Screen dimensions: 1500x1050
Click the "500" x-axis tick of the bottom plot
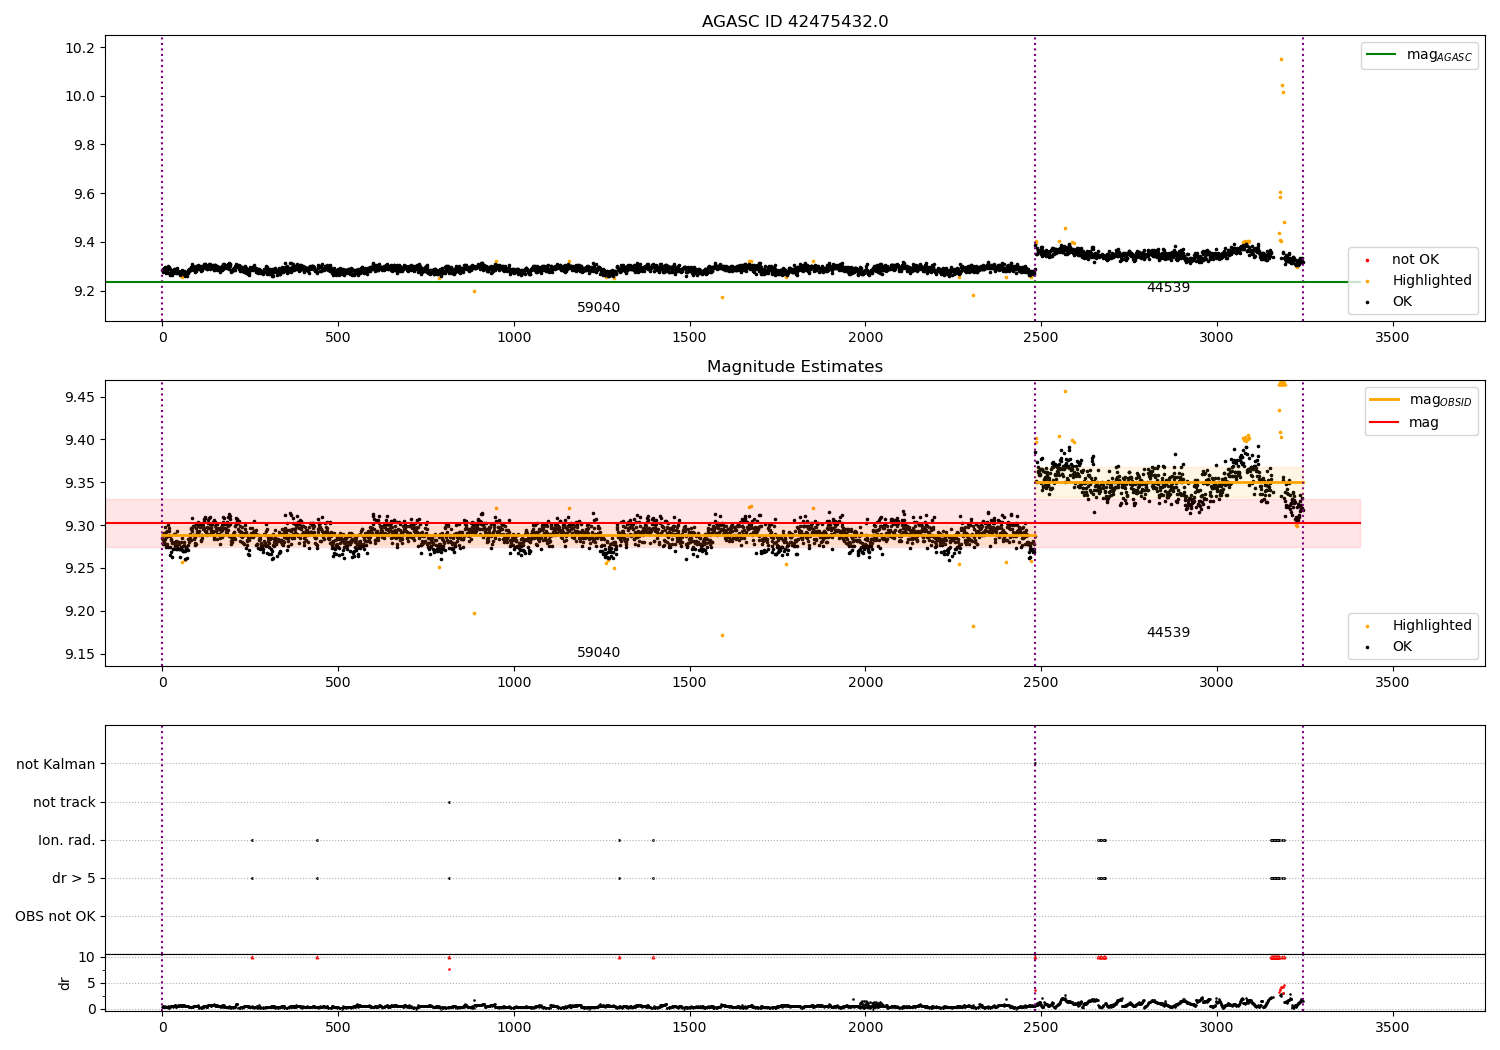pyautogui.click(x=338, y=1028)
